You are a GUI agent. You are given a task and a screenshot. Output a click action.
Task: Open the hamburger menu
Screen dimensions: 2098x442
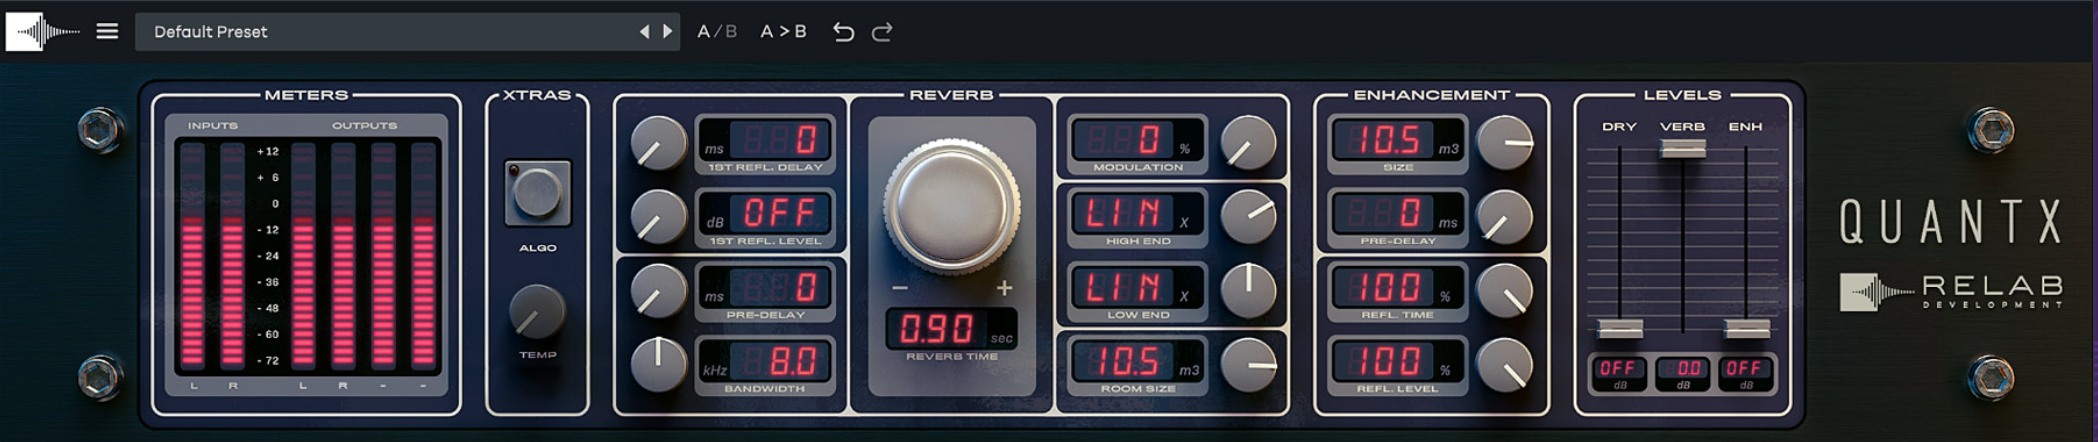pyautogui.click(x=107, y=32)
